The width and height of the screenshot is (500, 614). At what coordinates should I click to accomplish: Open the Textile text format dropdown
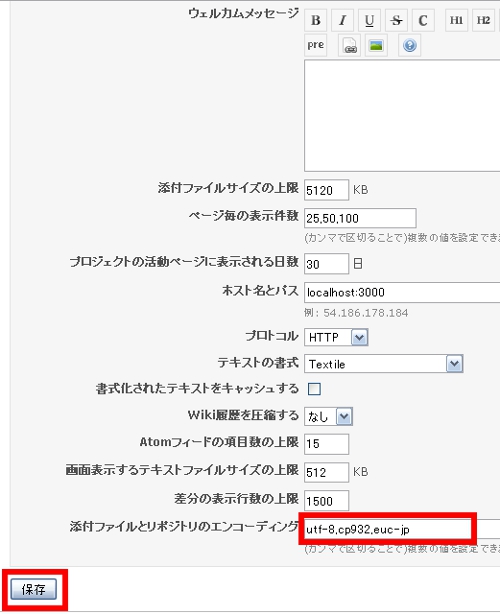(x=384, y=364)
